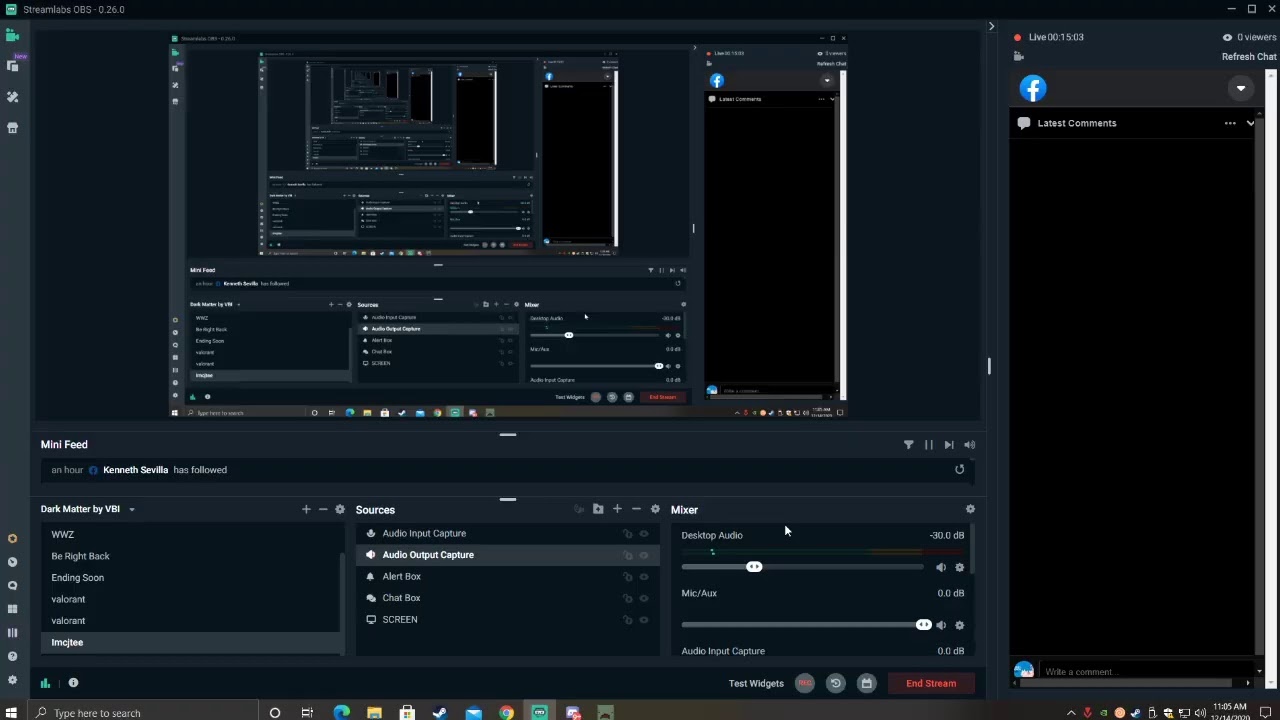Image resolution: width=1280 pixels, height=720 pixels.
Task: Start recording with REC button
Action: point(805,683)
